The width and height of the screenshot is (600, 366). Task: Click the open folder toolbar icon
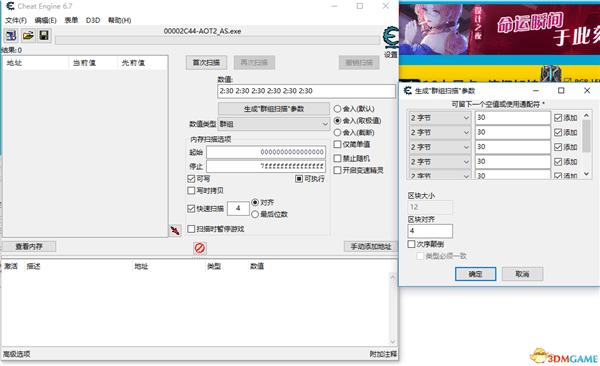tap(28, 36)
